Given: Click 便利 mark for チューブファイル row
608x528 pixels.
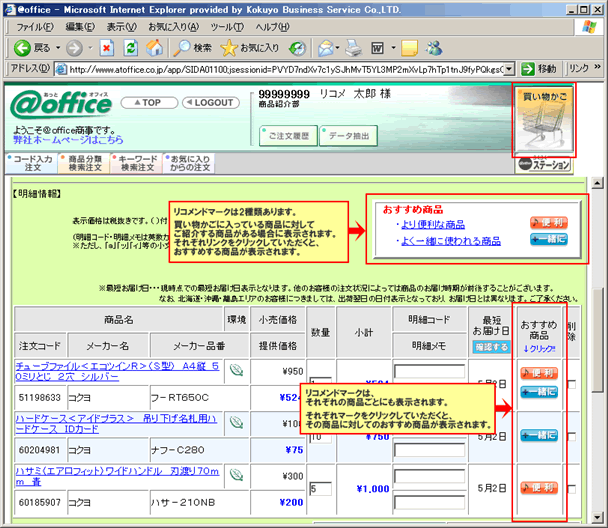Looking at the screenshot, I should pos(539,373).
